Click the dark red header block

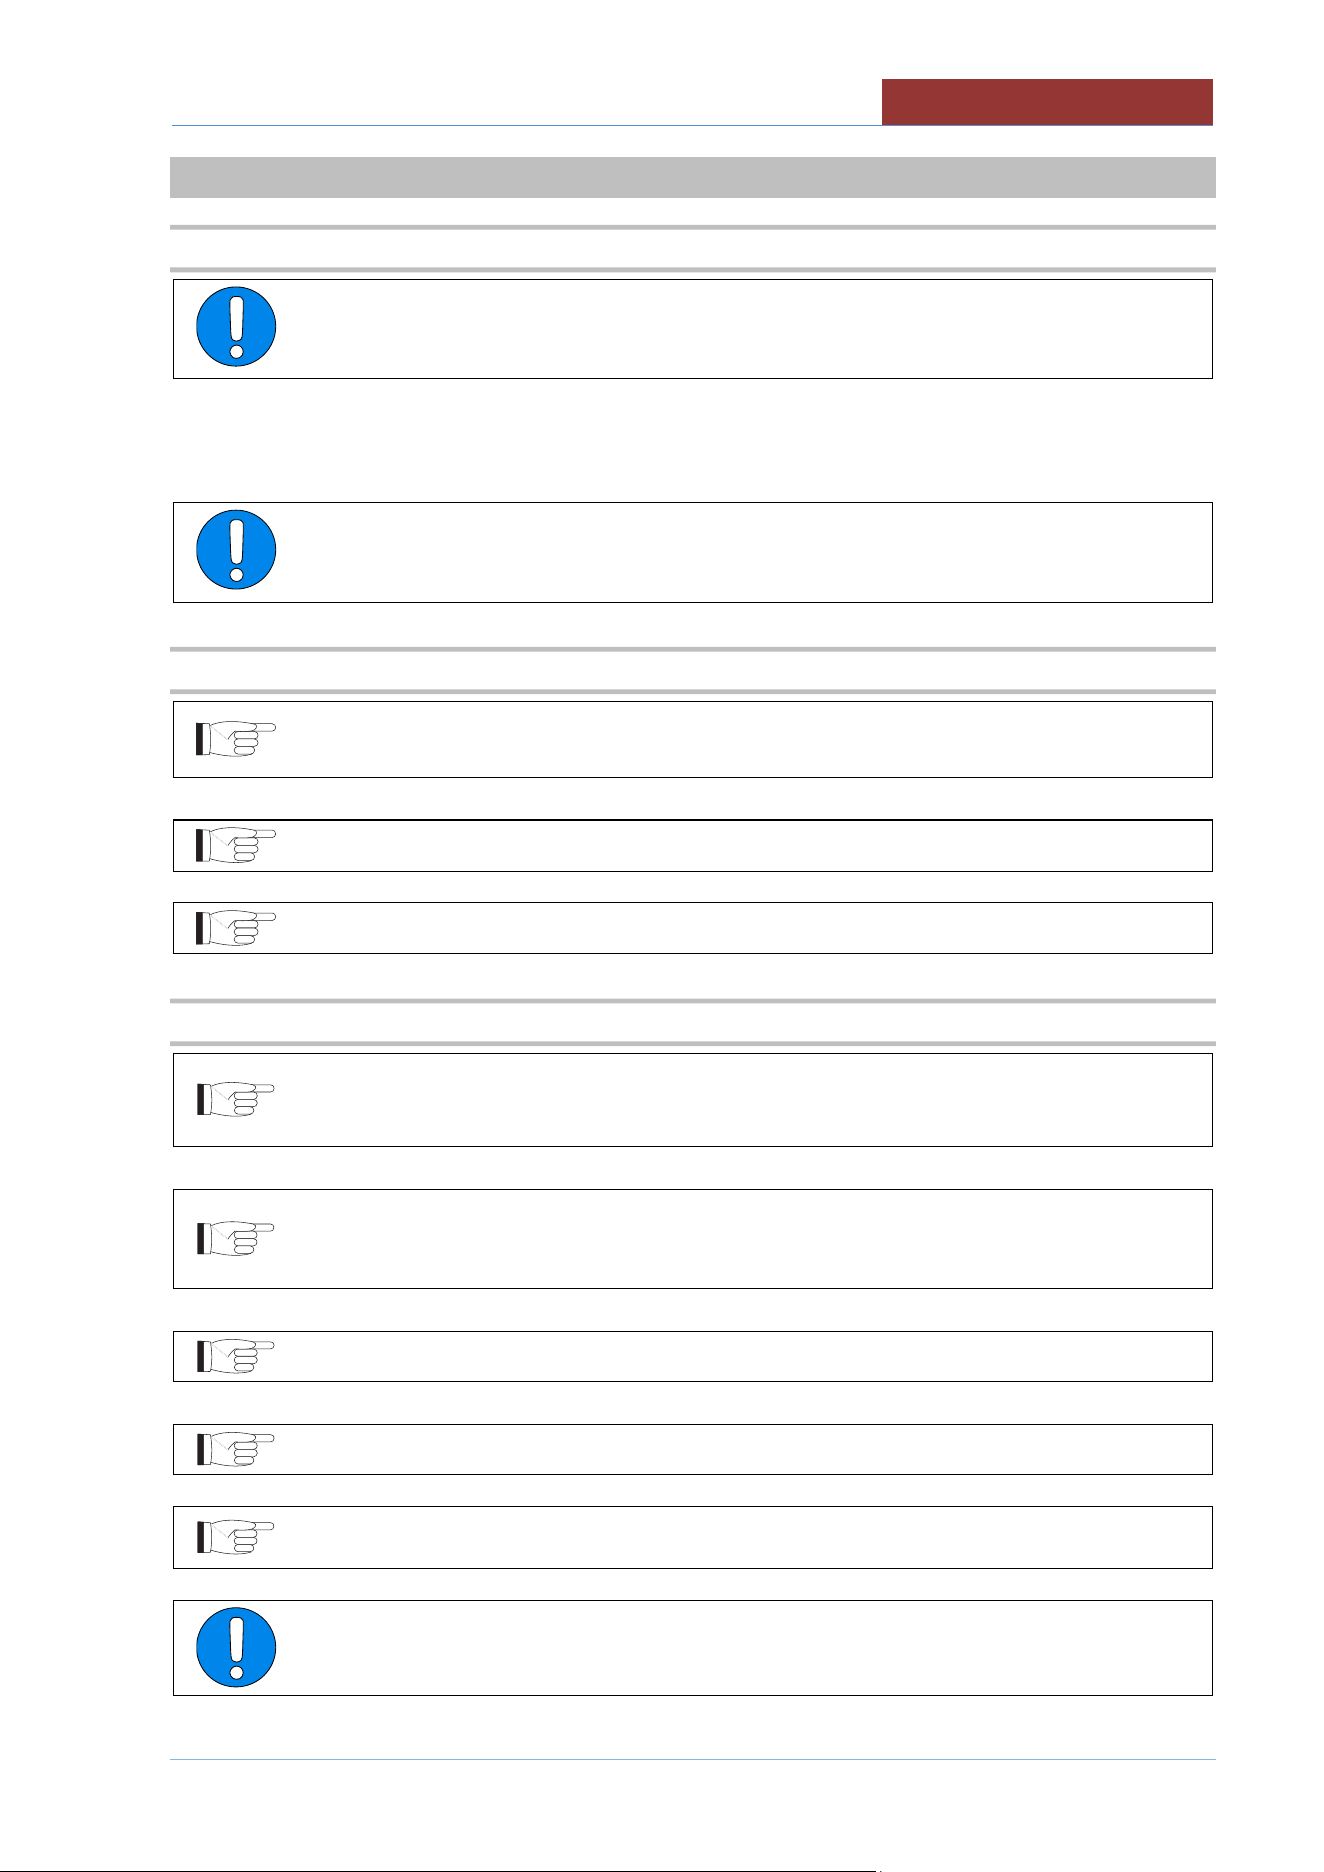pos(1047,102)
